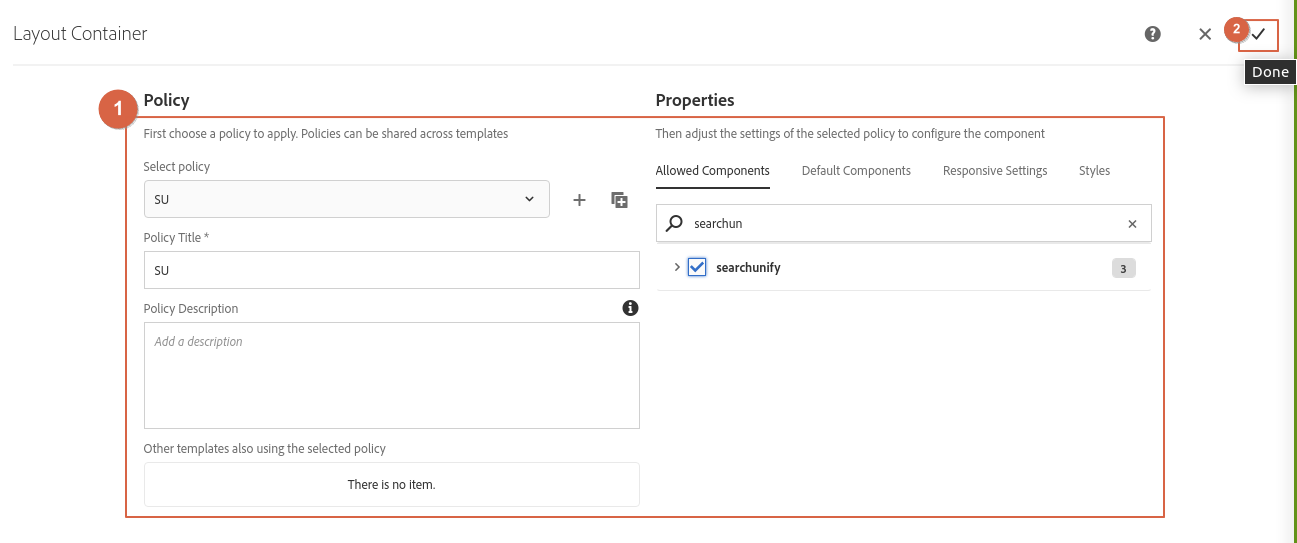Click the searchunify group label
1297x543 pixels.
[x=748, y=268]
